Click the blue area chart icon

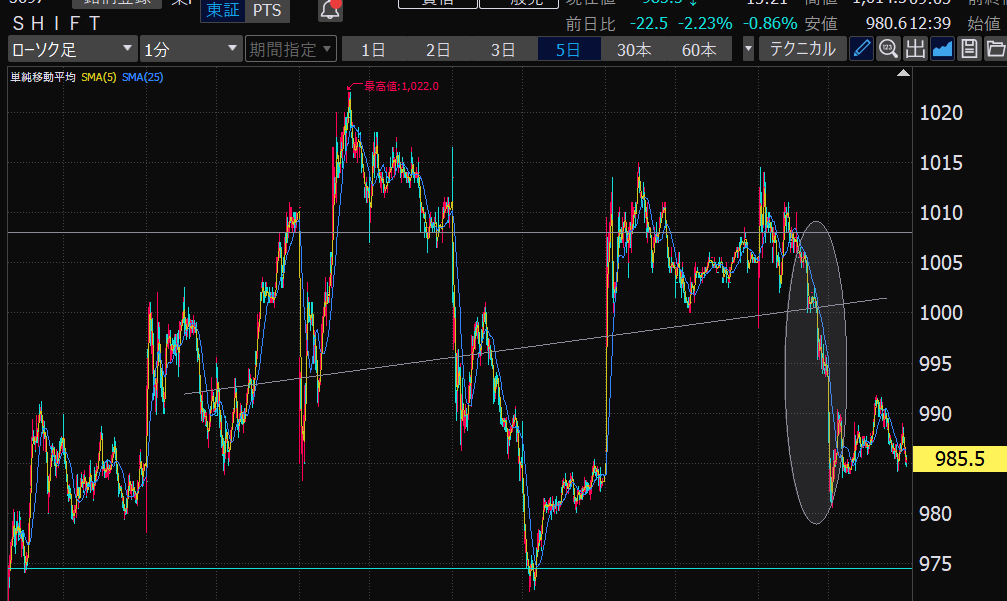[x=942, y=49]
